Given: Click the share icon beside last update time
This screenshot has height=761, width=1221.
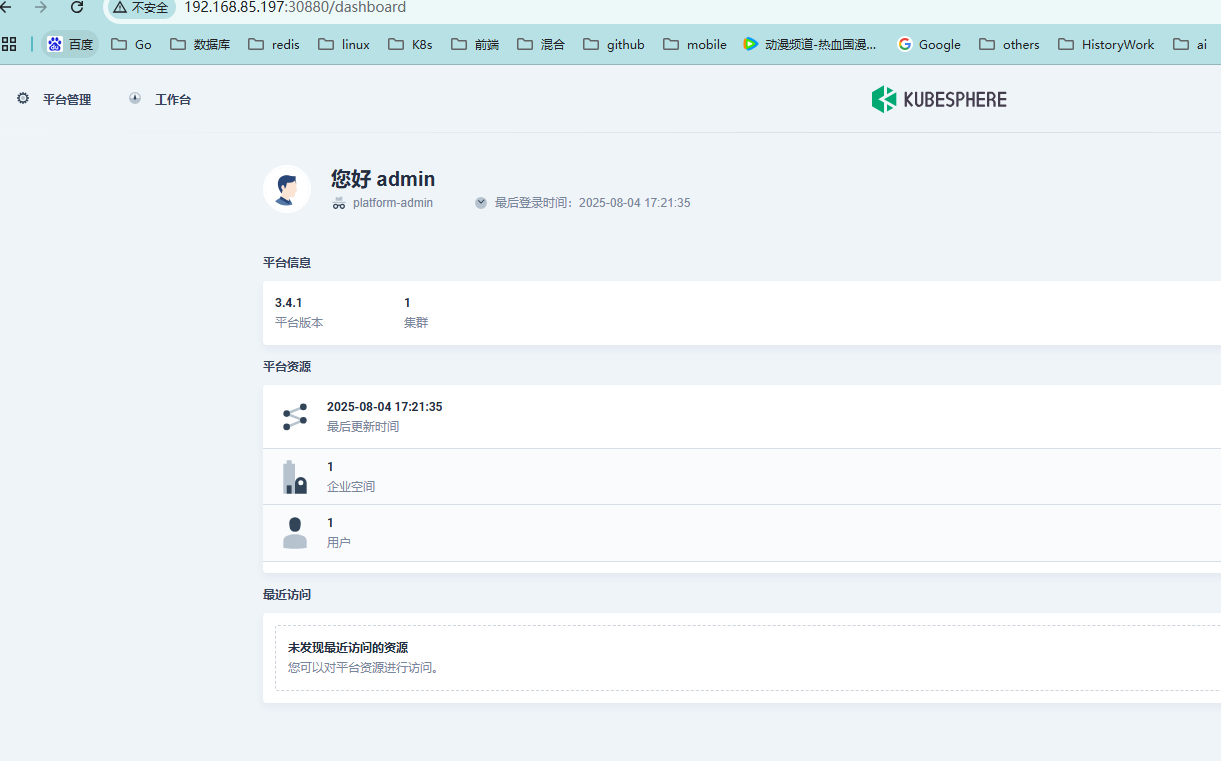Looking at the screenshot, I should click(295, 417).
